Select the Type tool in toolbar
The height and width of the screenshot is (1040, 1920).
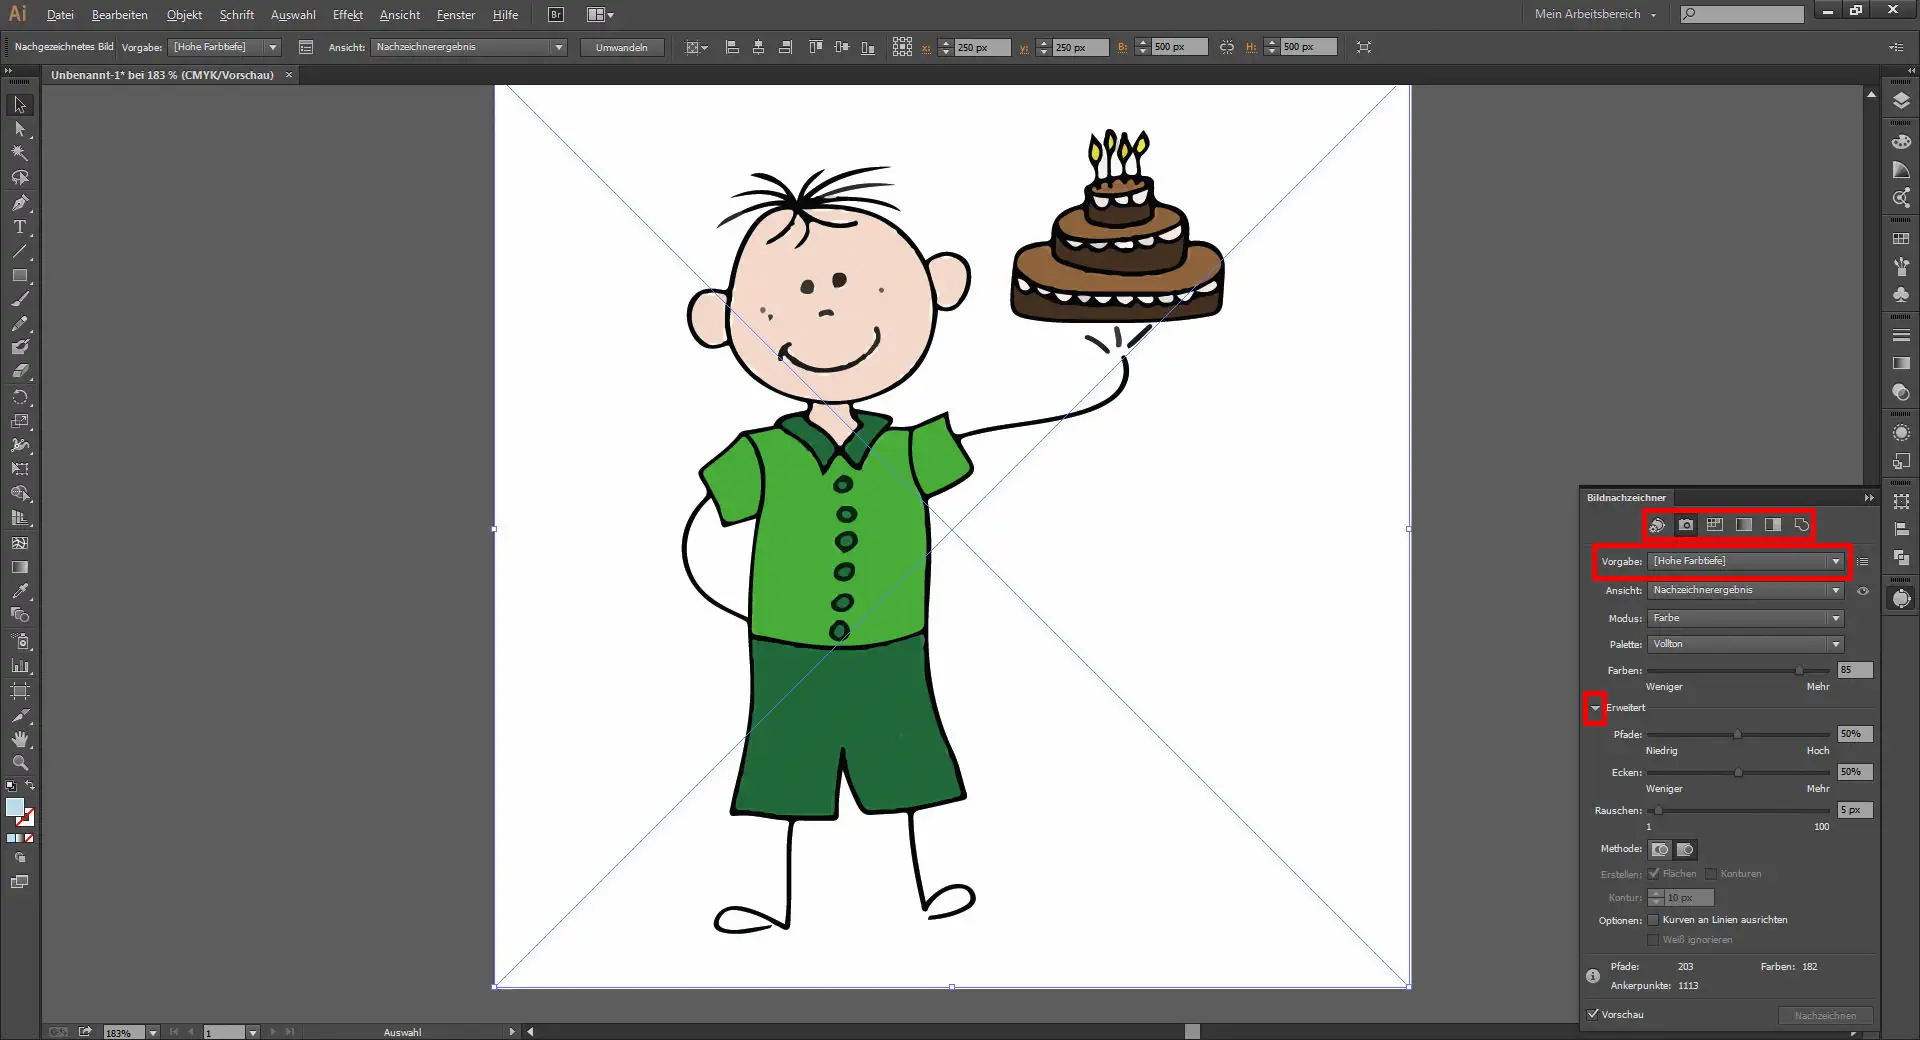19,227
